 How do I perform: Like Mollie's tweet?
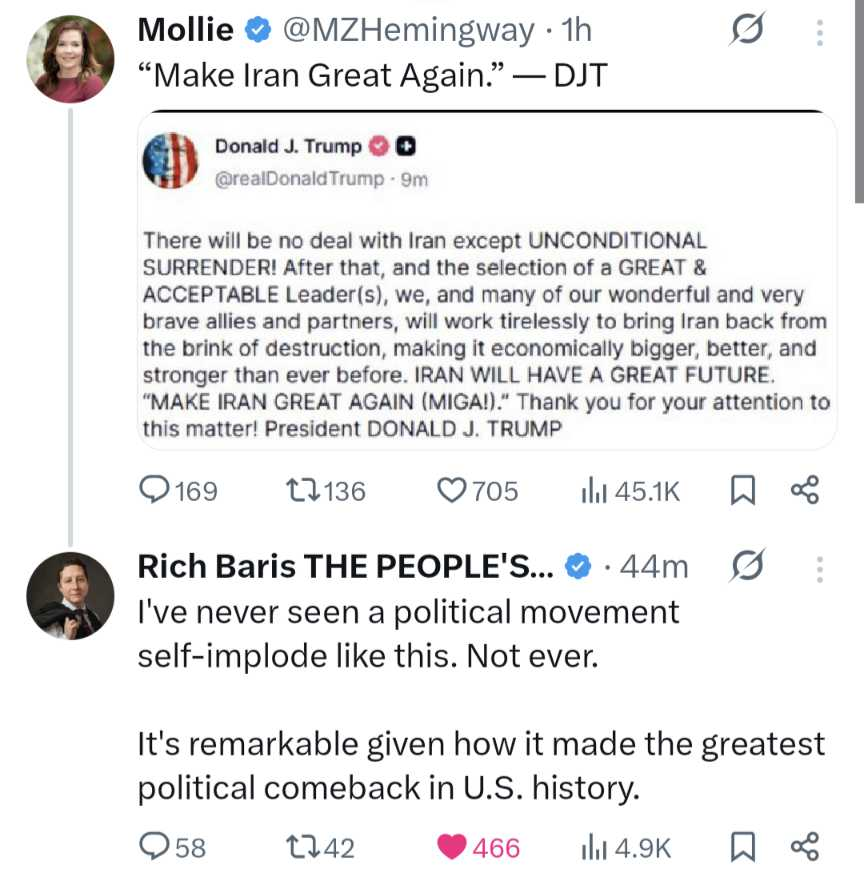point(453,490)
